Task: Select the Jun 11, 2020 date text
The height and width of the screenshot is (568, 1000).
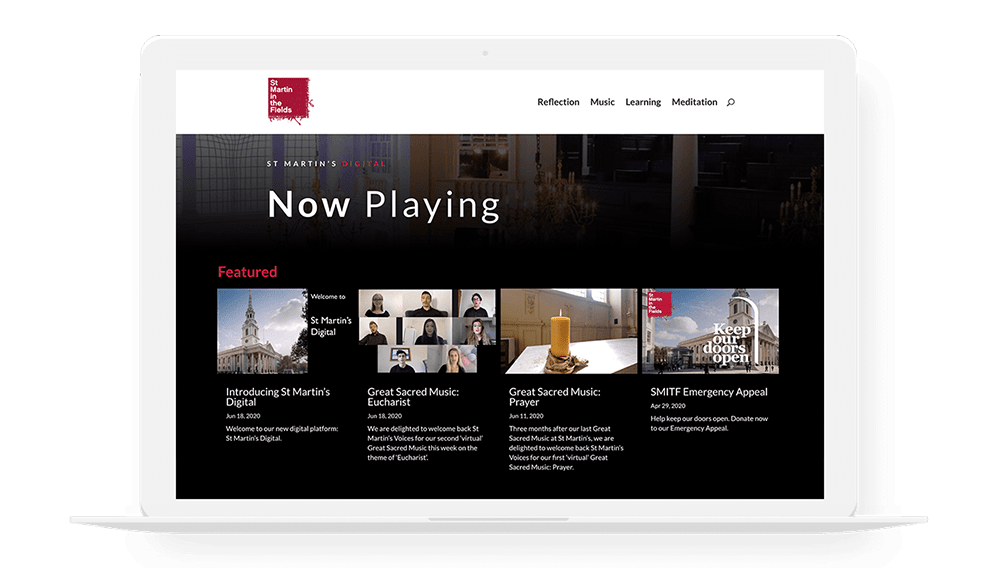Action: [526, 416]
